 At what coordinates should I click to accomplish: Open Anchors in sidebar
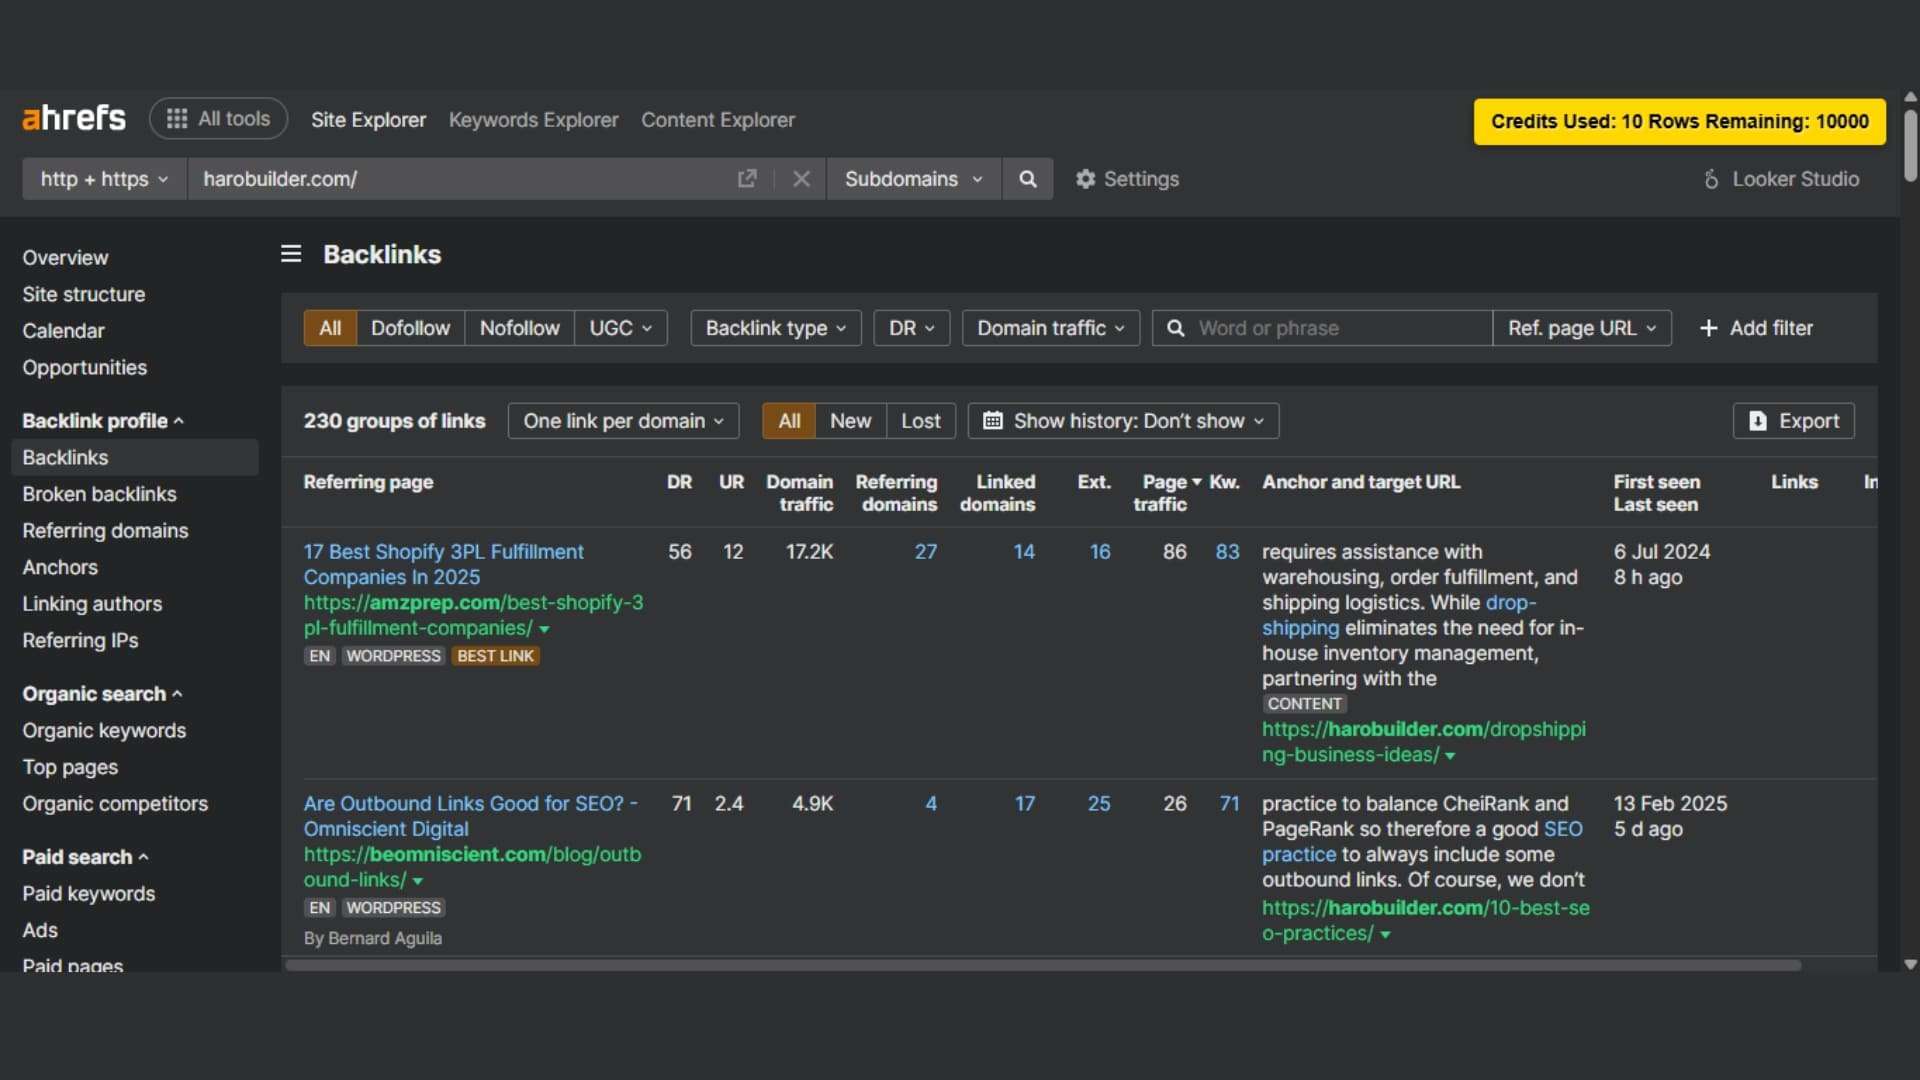pyautogui.click(x=60, y=567)
